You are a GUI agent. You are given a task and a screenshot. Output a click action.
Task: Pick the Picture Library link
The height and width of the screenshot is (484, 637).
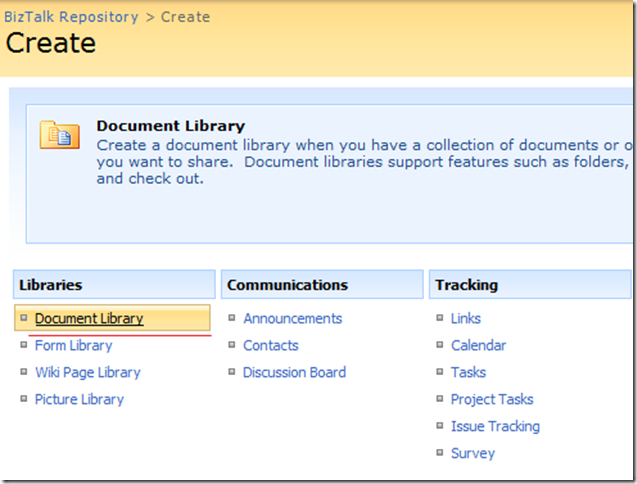click(x=79, y=400)
